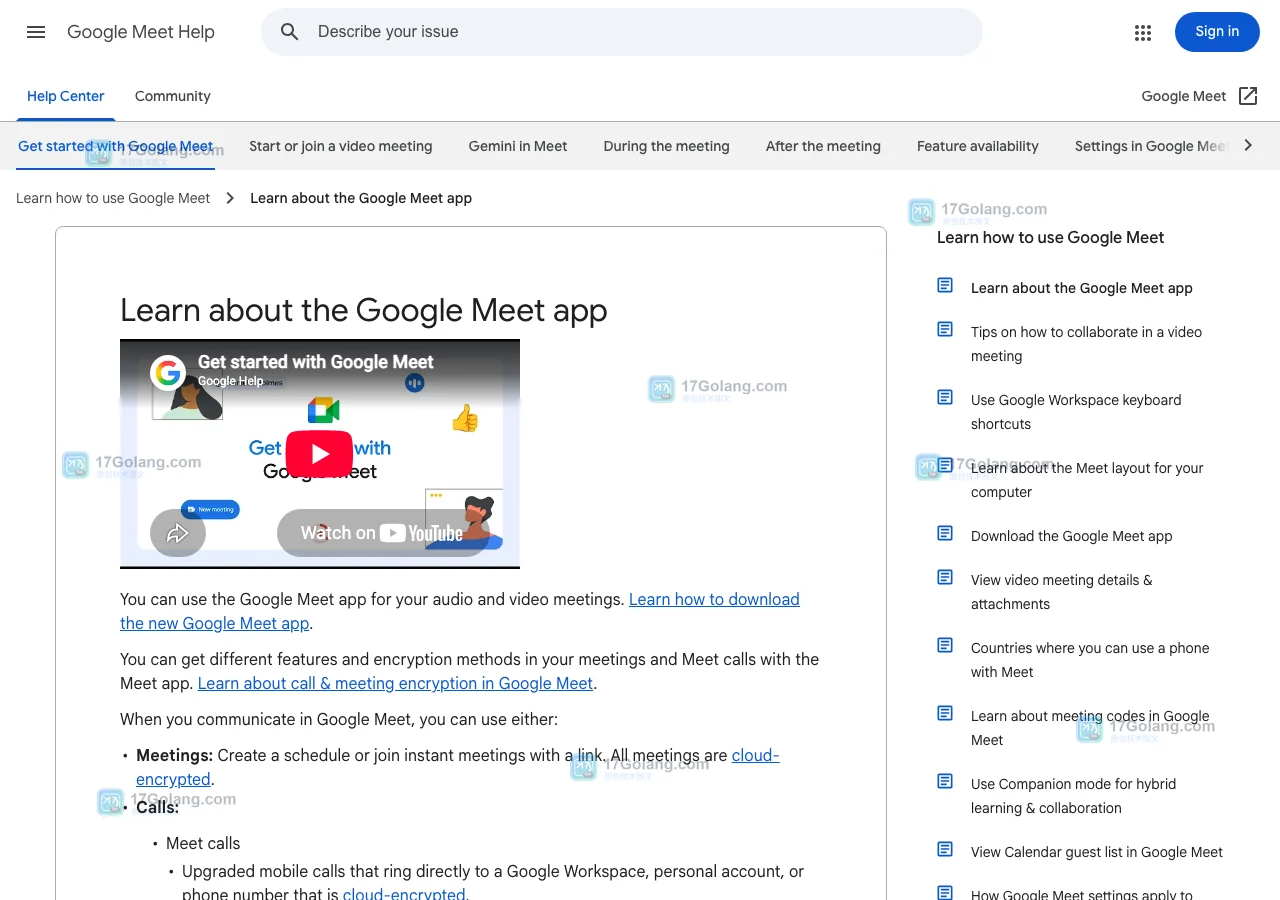Open Google Meet external link icon

1248,96
